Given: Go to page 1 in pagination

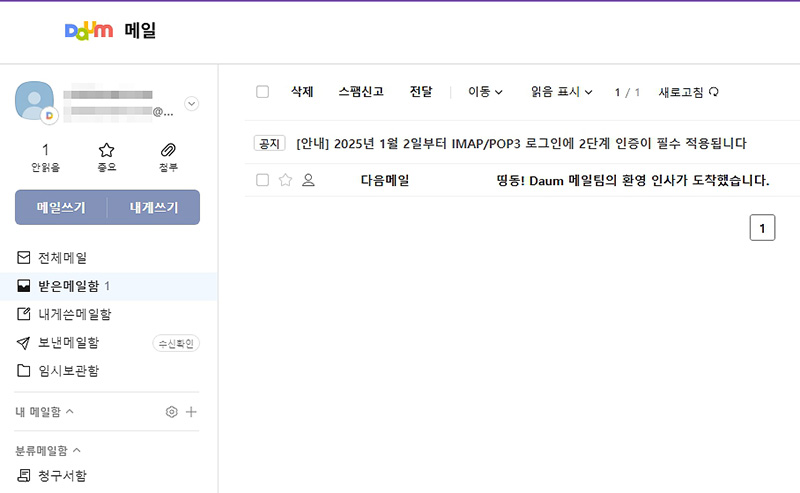Looking at the screenshot, I should pos(762,228).
